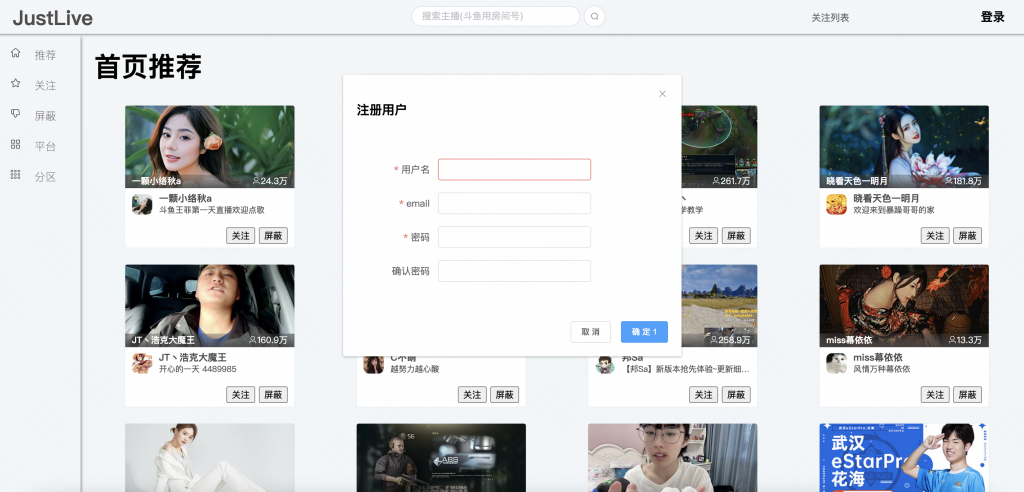This screenshot has height=492, width=1024.
Task: Open the 推荐 home section in sidebar
Action: tap(33, 54)
